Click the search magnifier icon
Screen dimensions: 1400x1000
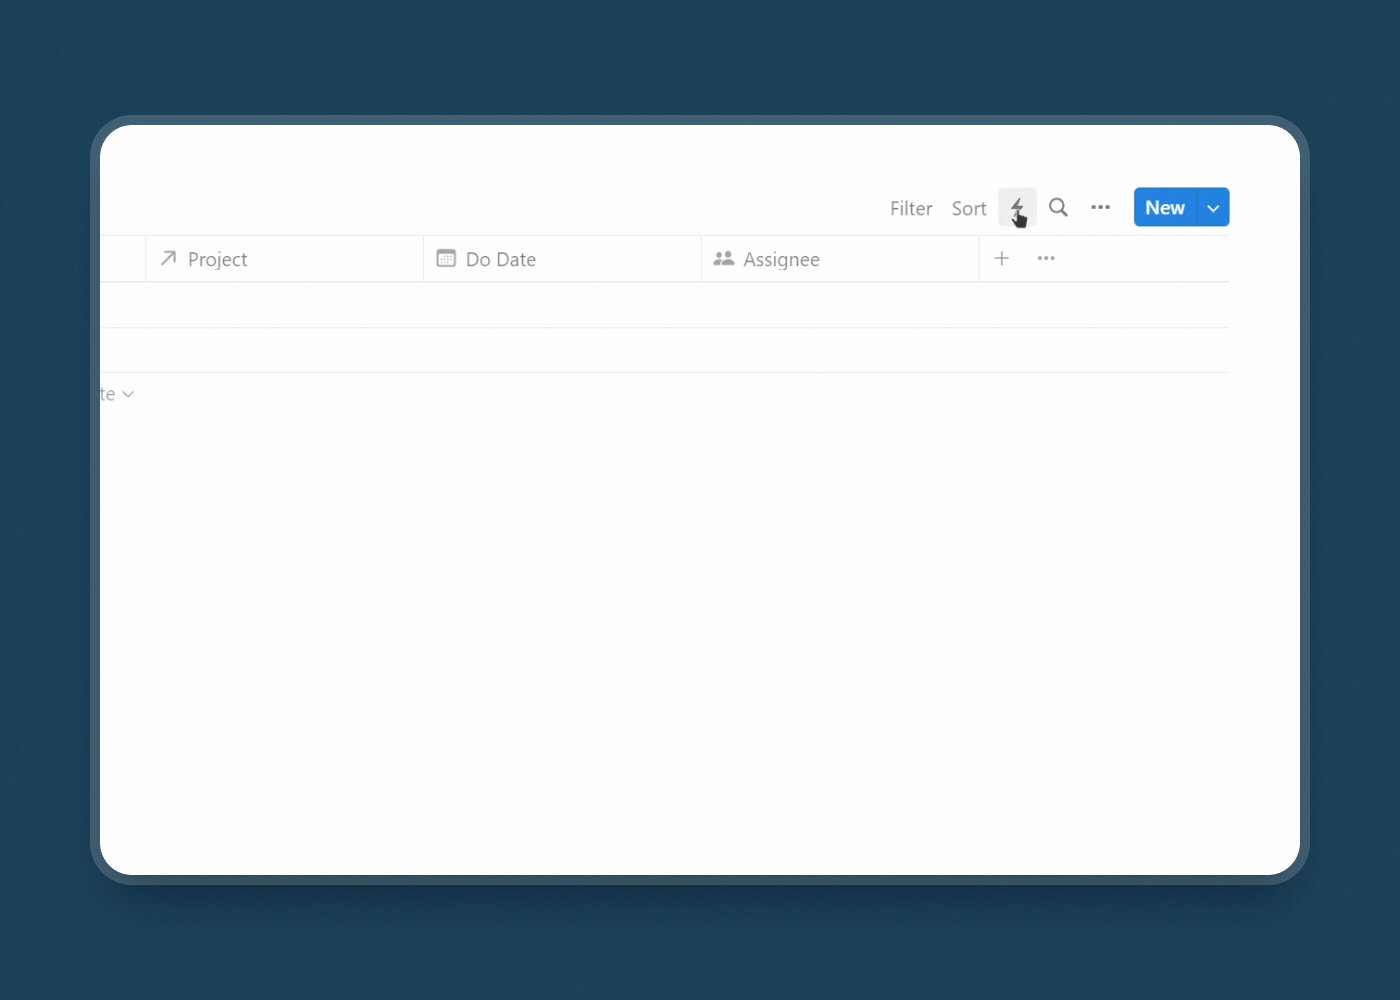pos(1058,208)
